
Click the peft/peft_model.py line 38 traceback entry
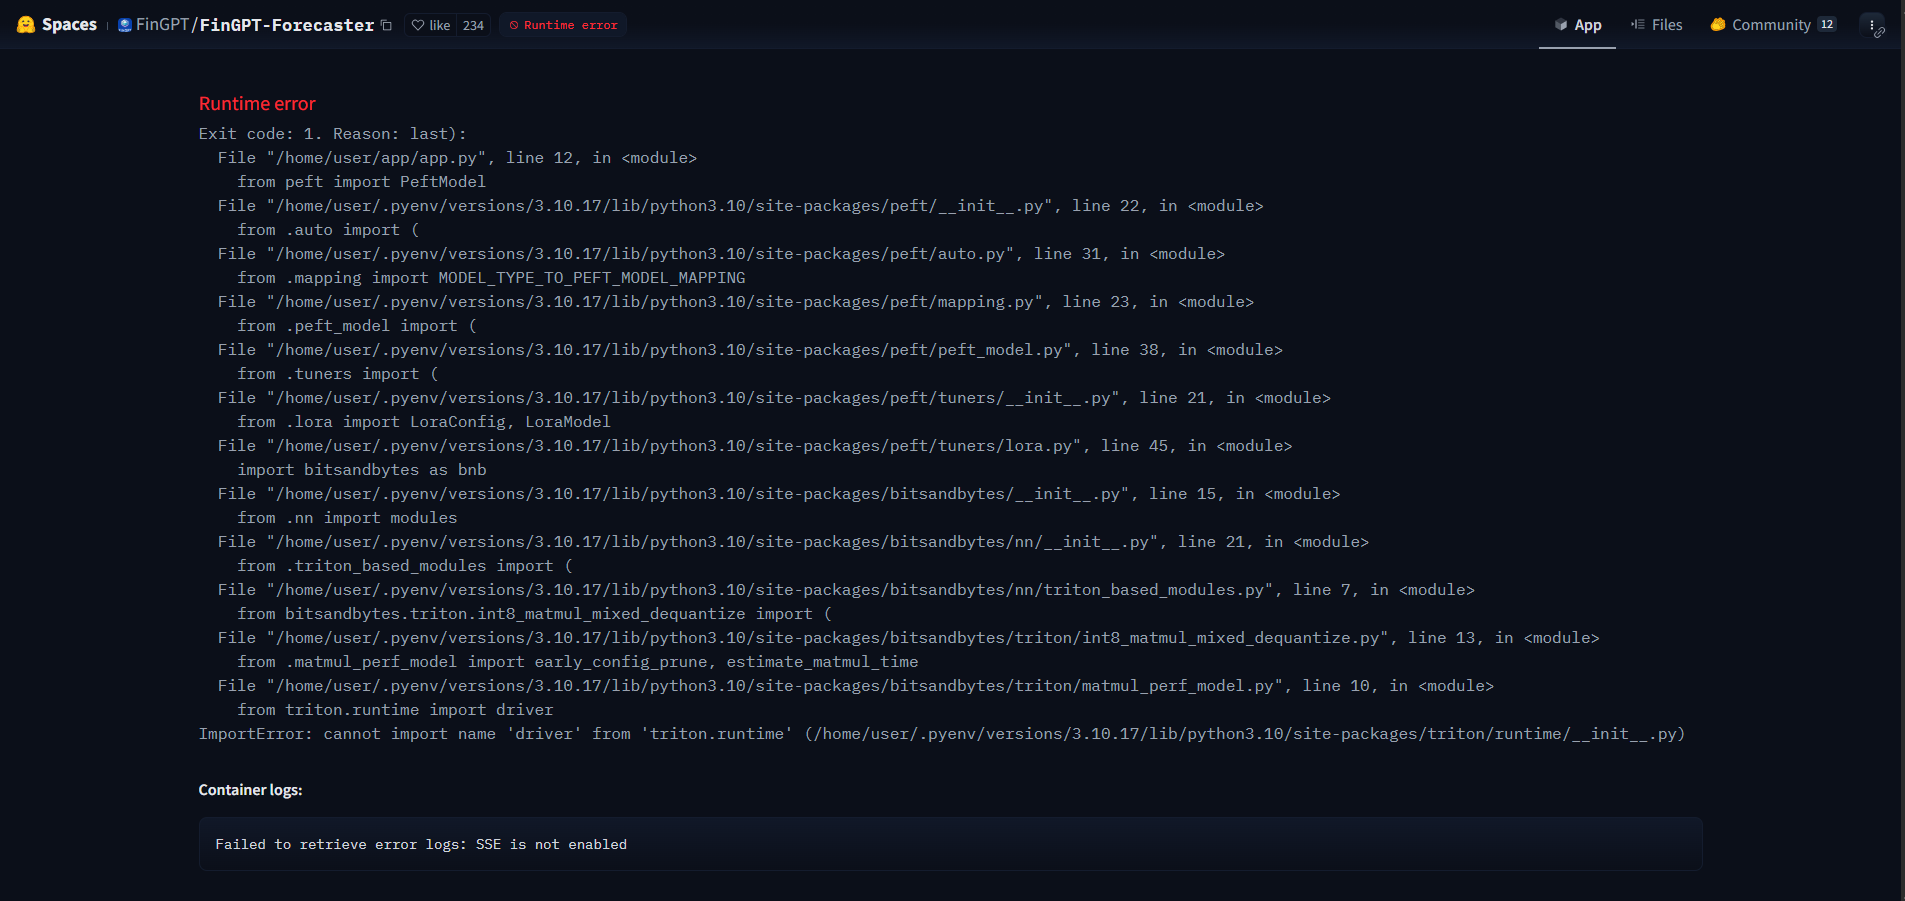750,350
